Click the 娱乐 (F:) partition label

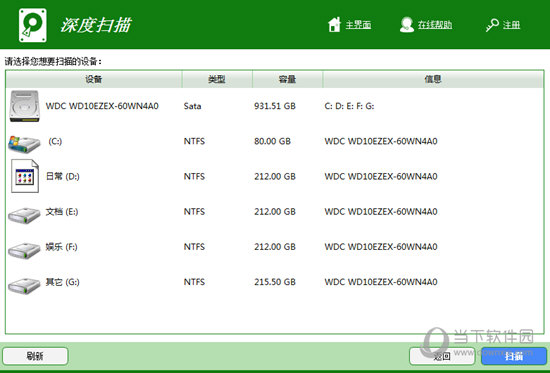click(61, 247)
